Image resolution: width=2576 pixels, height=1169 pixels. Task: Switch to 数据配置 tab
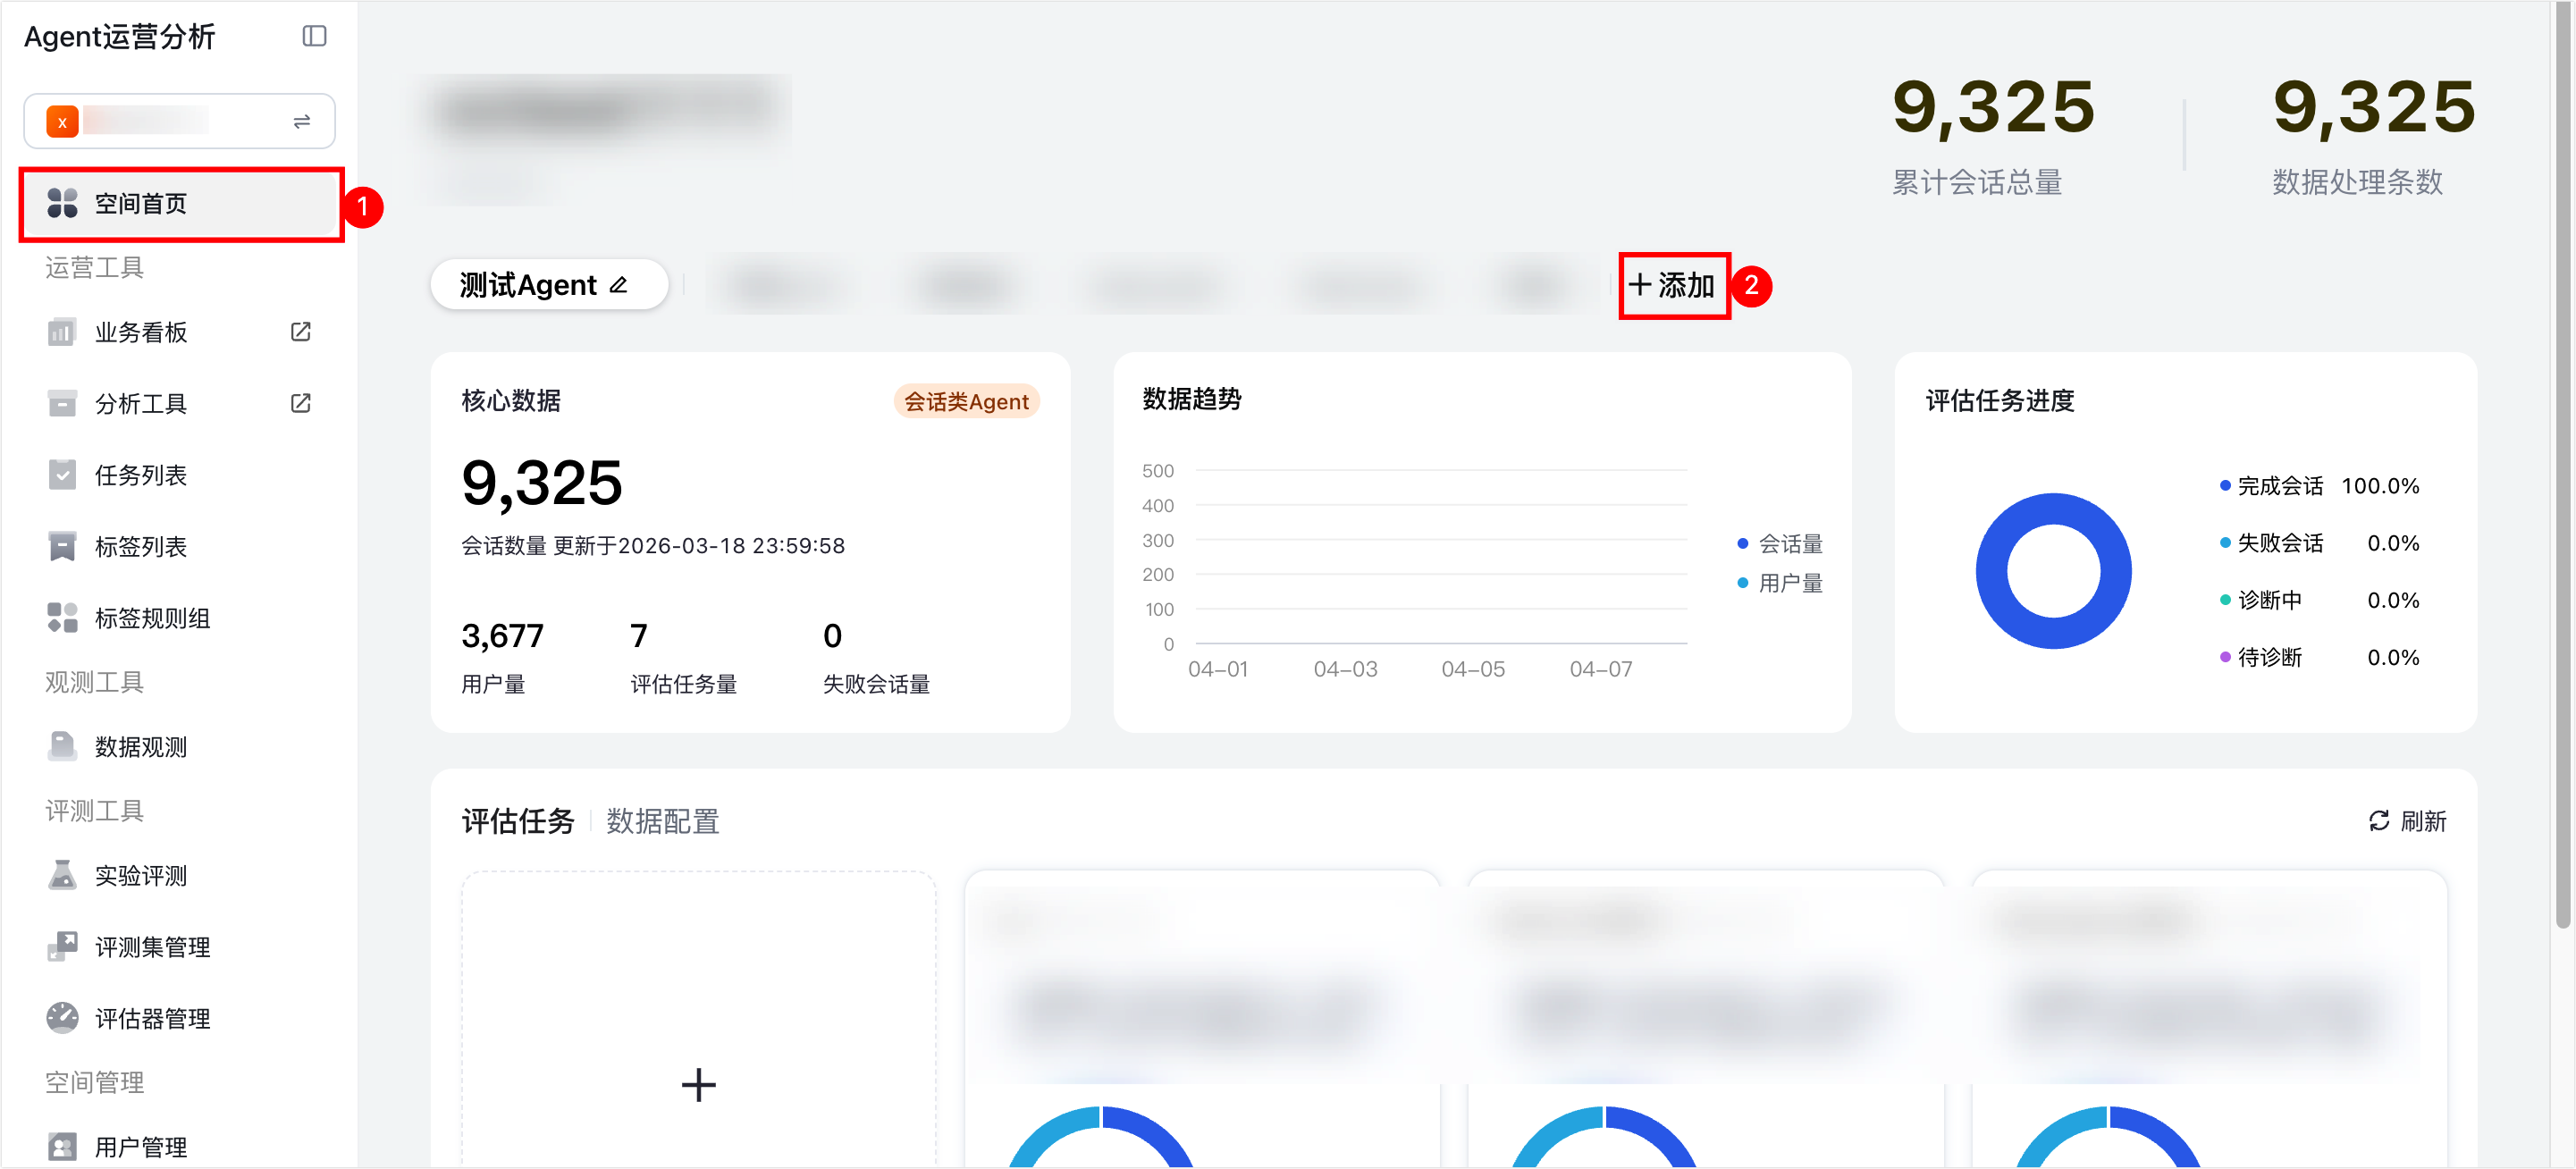662,821
